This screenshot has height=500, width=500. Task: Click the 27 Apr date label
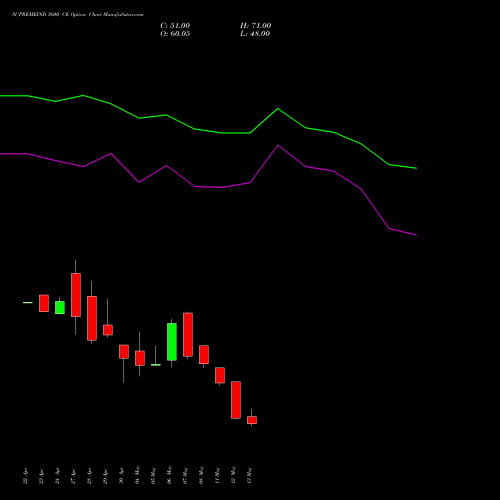pos(74,476)
